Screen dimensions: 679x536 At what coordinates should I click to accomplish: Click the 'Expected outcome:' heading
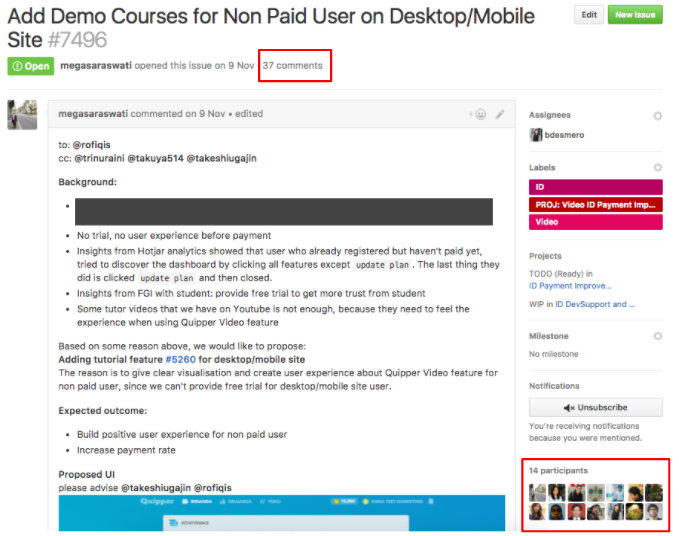pyautogui.click(x=103, y=411)
